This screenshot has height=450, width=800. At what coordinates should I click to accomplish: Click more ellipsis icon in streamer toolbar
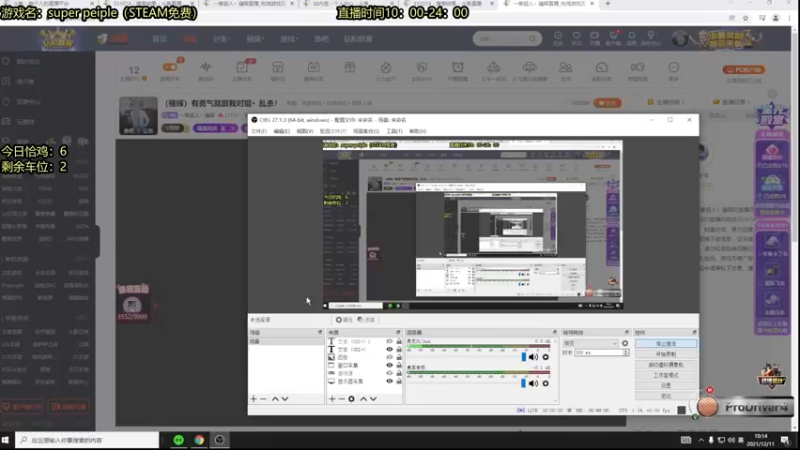(673, 67)
